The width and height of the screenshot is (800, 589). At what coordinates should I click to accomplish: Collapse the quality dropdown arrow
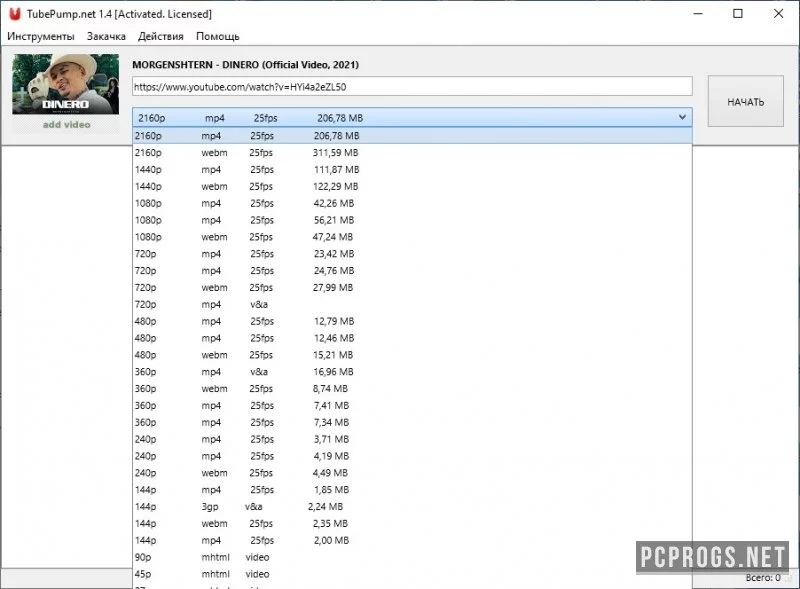(682, 117)
